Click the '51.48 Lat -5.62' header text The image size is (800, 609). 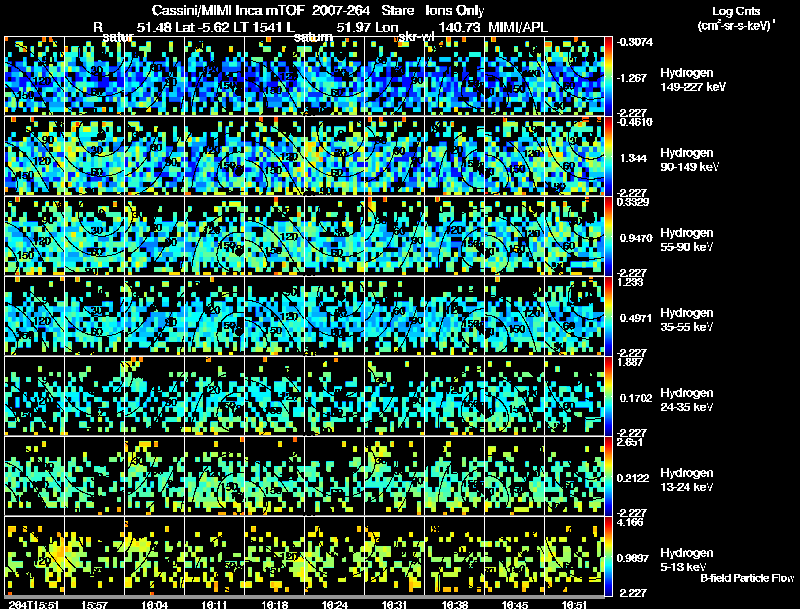point(185,27)
